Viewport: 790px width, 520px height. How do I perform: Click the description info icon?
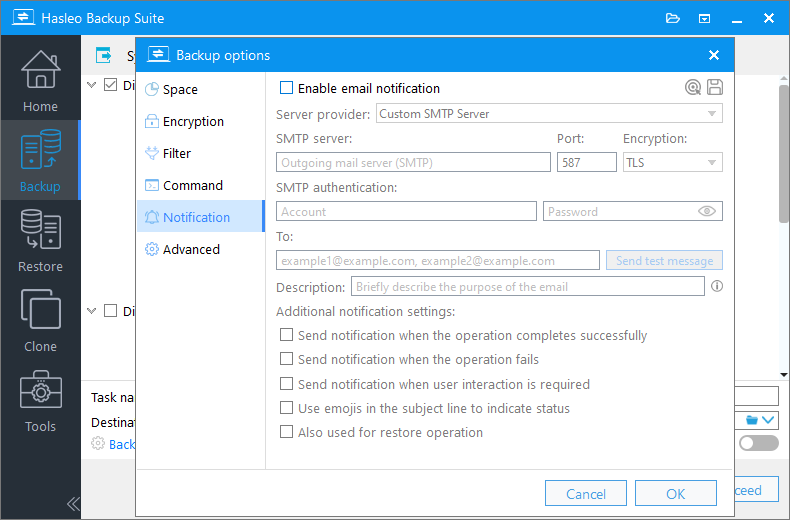[x=717, y=286]
